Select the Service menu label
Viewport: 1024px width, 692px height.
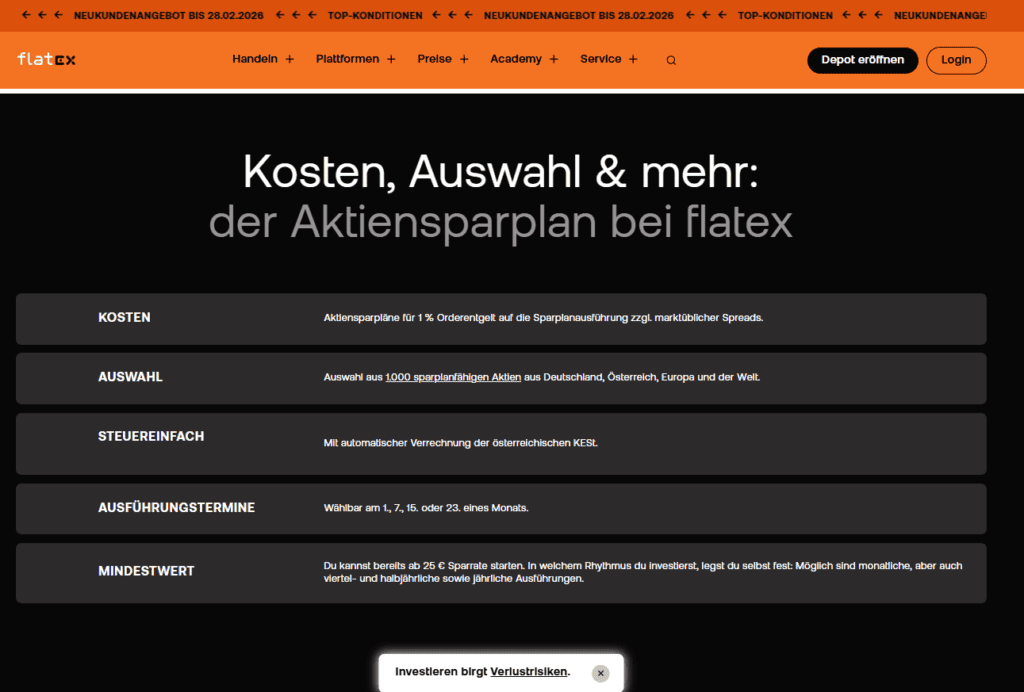(600, 59)
